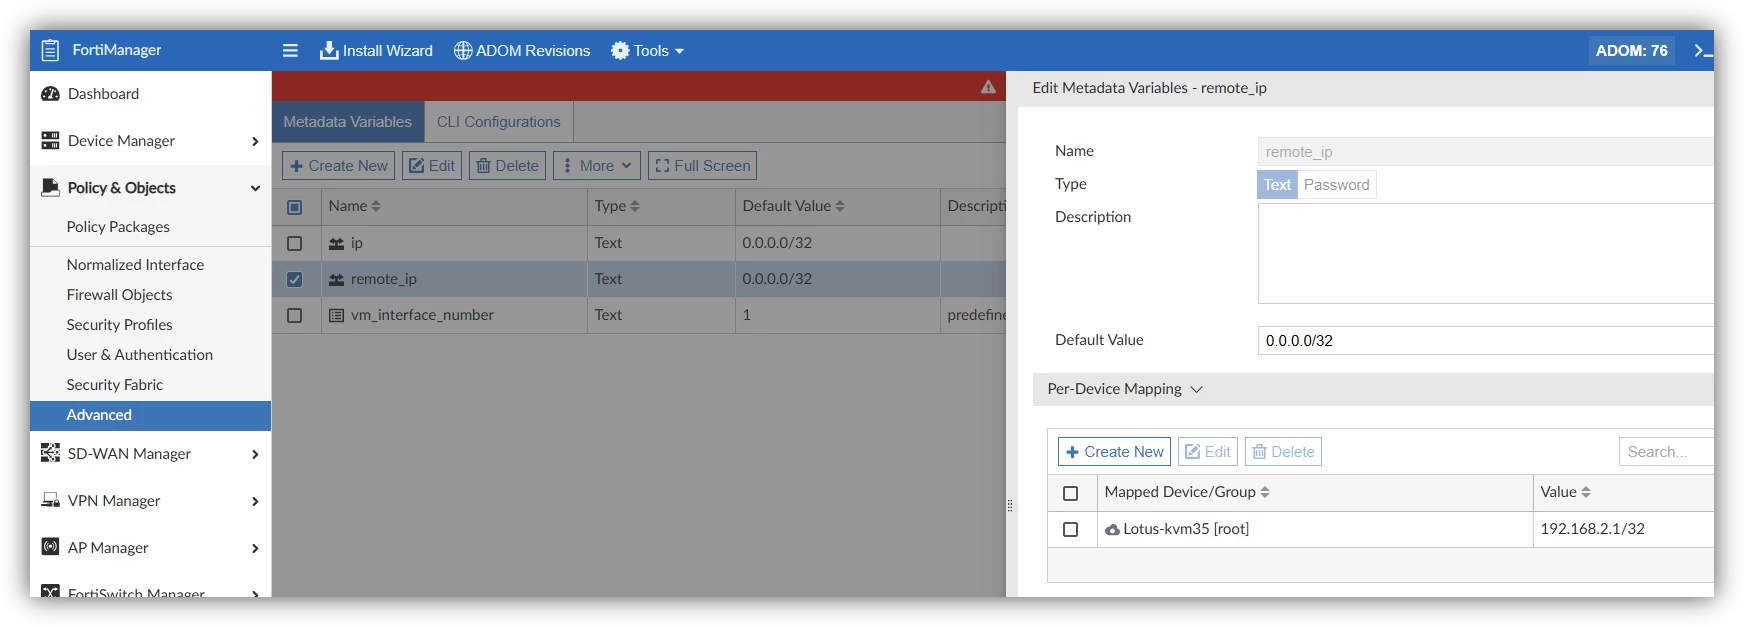Click the ip row device-mapping icon

pyautogui.click(x=337, y=243)
